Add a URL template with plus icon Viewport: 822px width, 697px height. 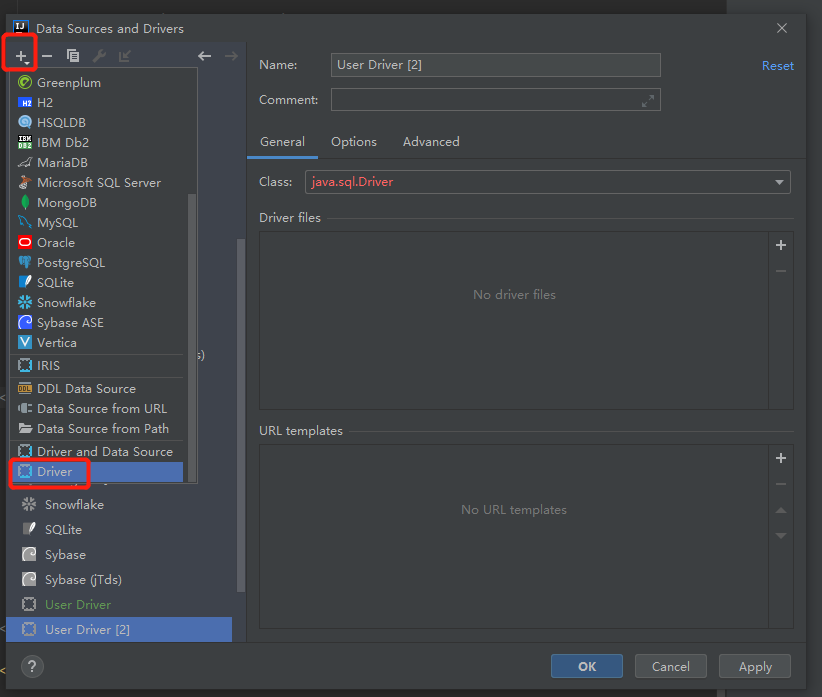781,458
